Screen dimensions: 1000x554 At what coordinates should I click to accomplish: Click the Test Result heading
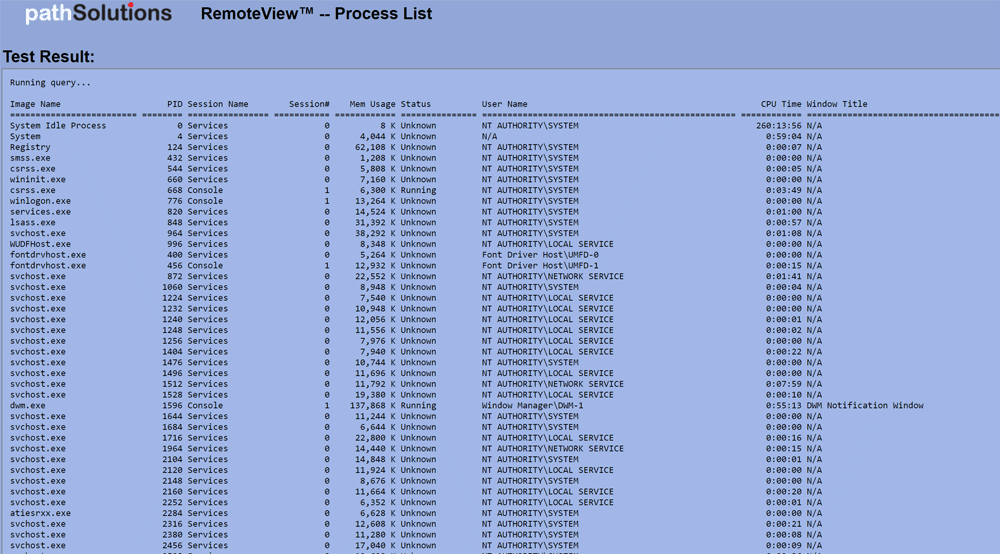[49, 57]
